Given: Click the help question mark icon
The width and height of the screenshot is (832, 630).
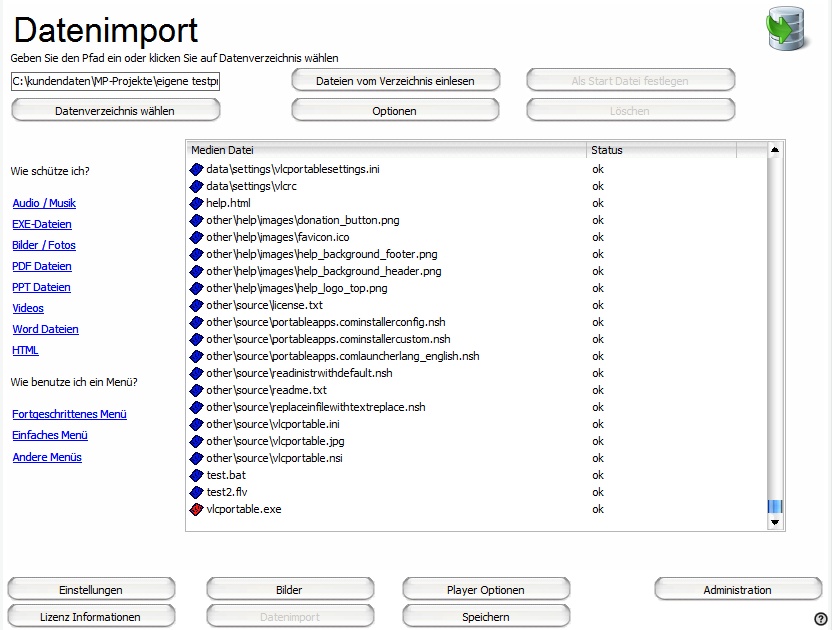Looking at the screenshot, I should [x=821, y=619].
